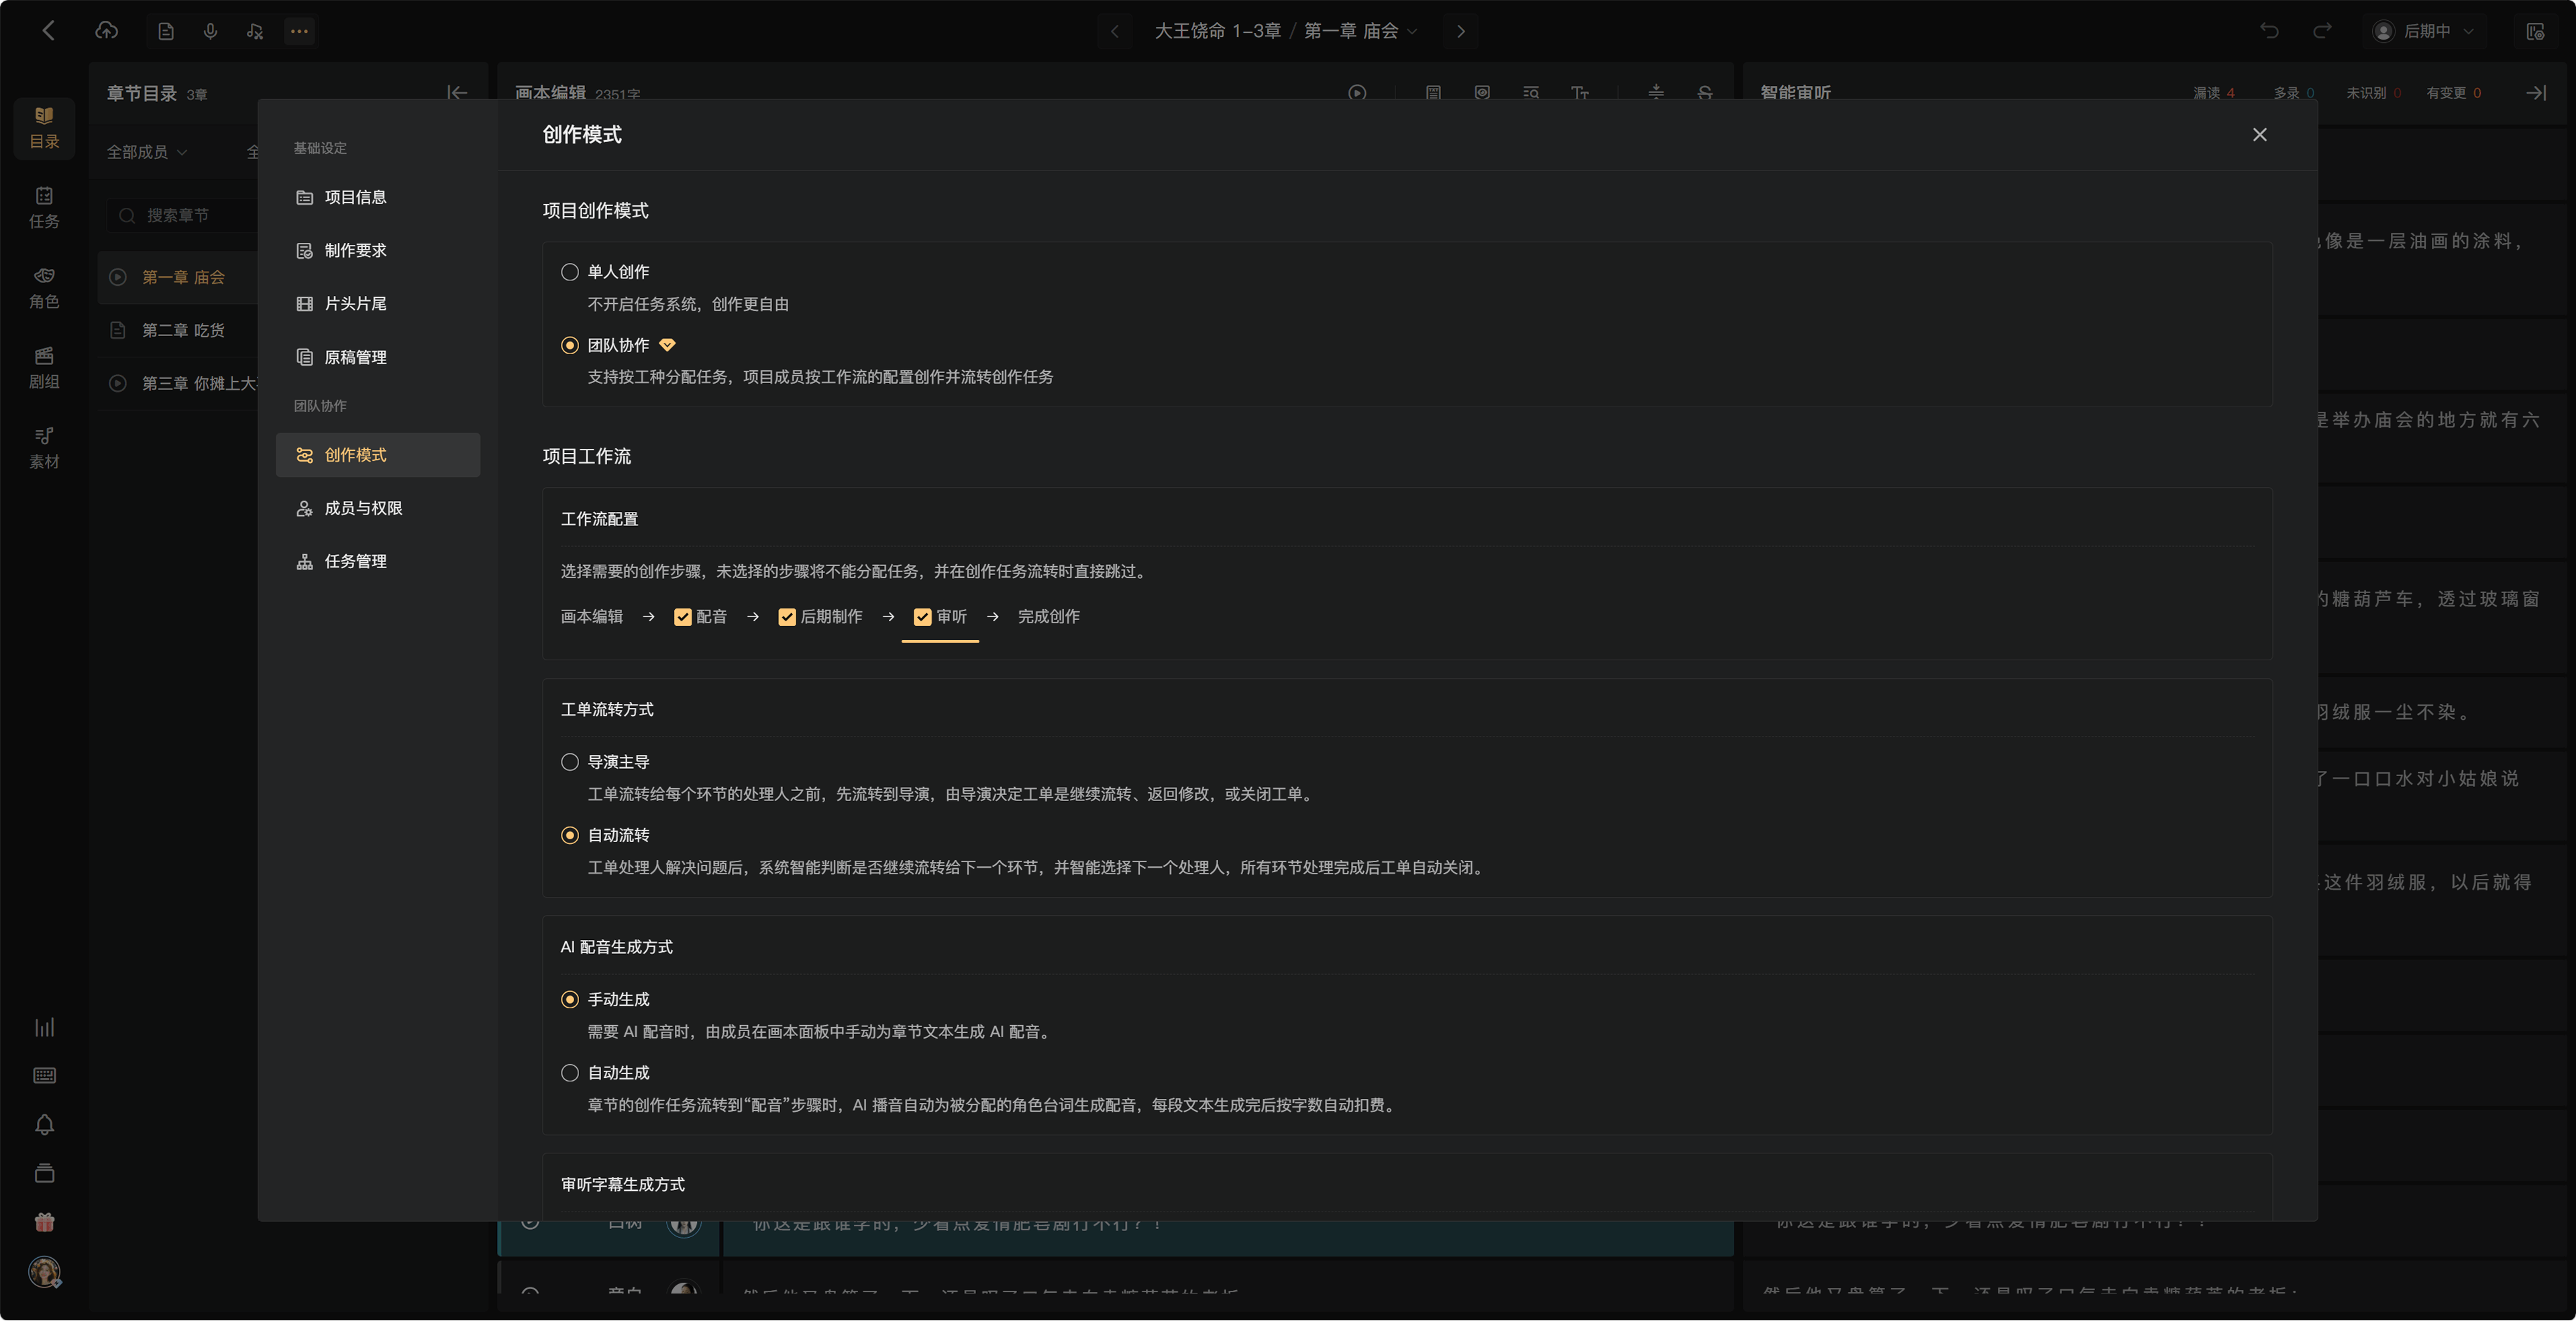
Task: Open 原稿管理 settings page
Action: click(x=378, y=357)
